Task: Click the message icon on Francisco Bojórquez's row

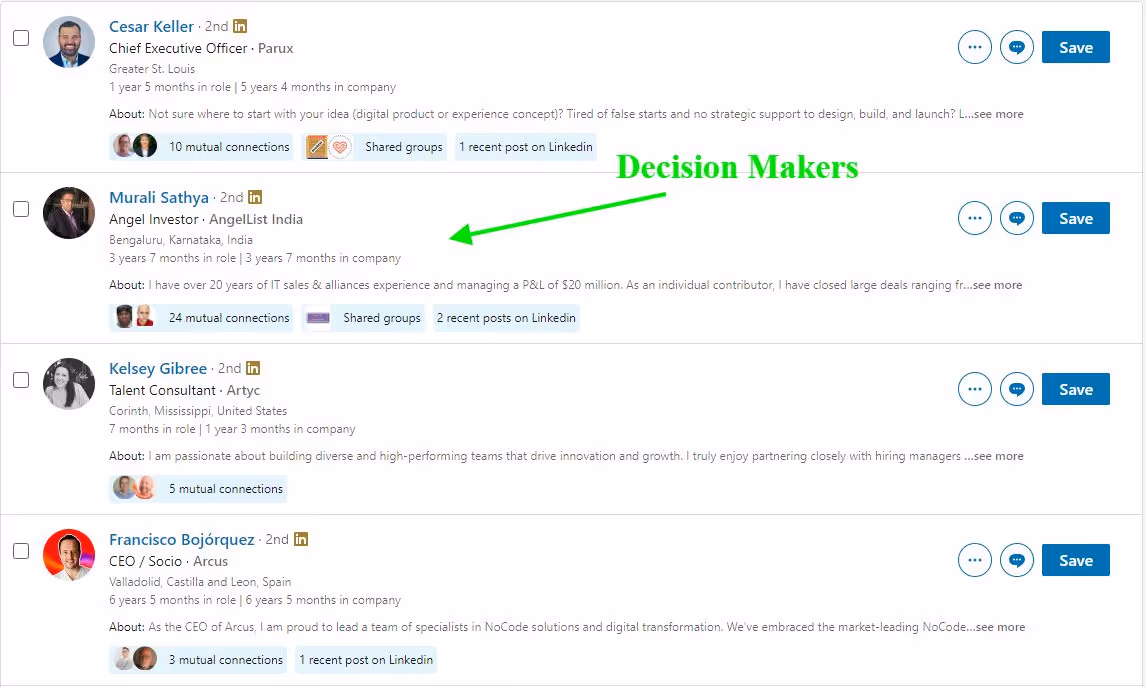Action: pos(1016,560)
